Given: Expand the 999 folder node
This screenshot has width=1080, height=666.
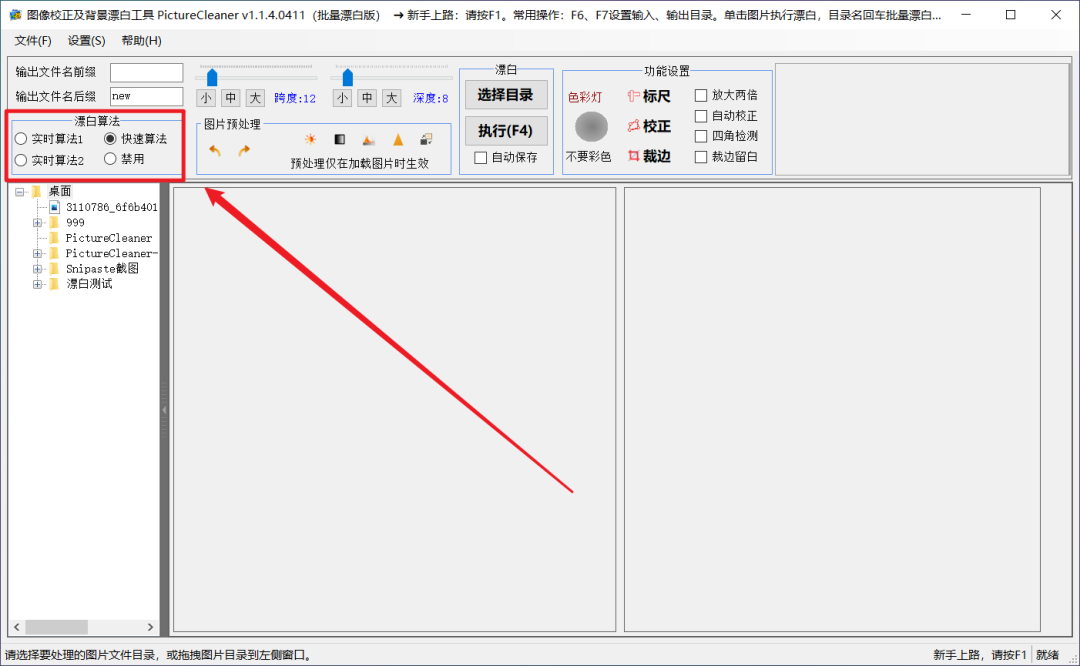Looking at the screenshot, I should coord(37,223).
